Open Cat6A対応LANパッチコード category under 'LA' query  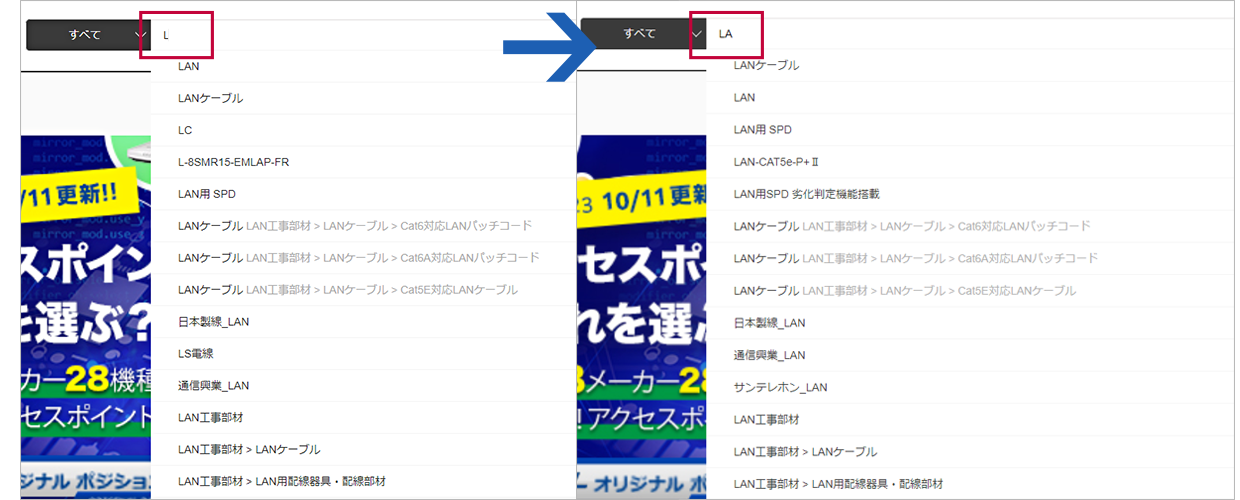(914, 259)
